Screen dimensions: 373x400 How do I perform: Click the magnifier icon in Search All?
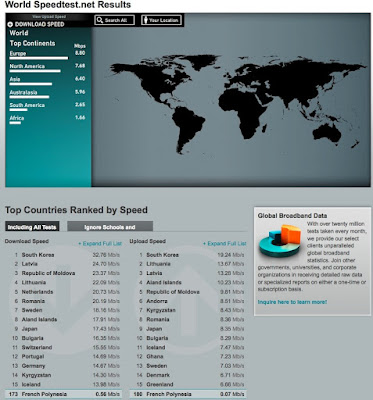100,20
